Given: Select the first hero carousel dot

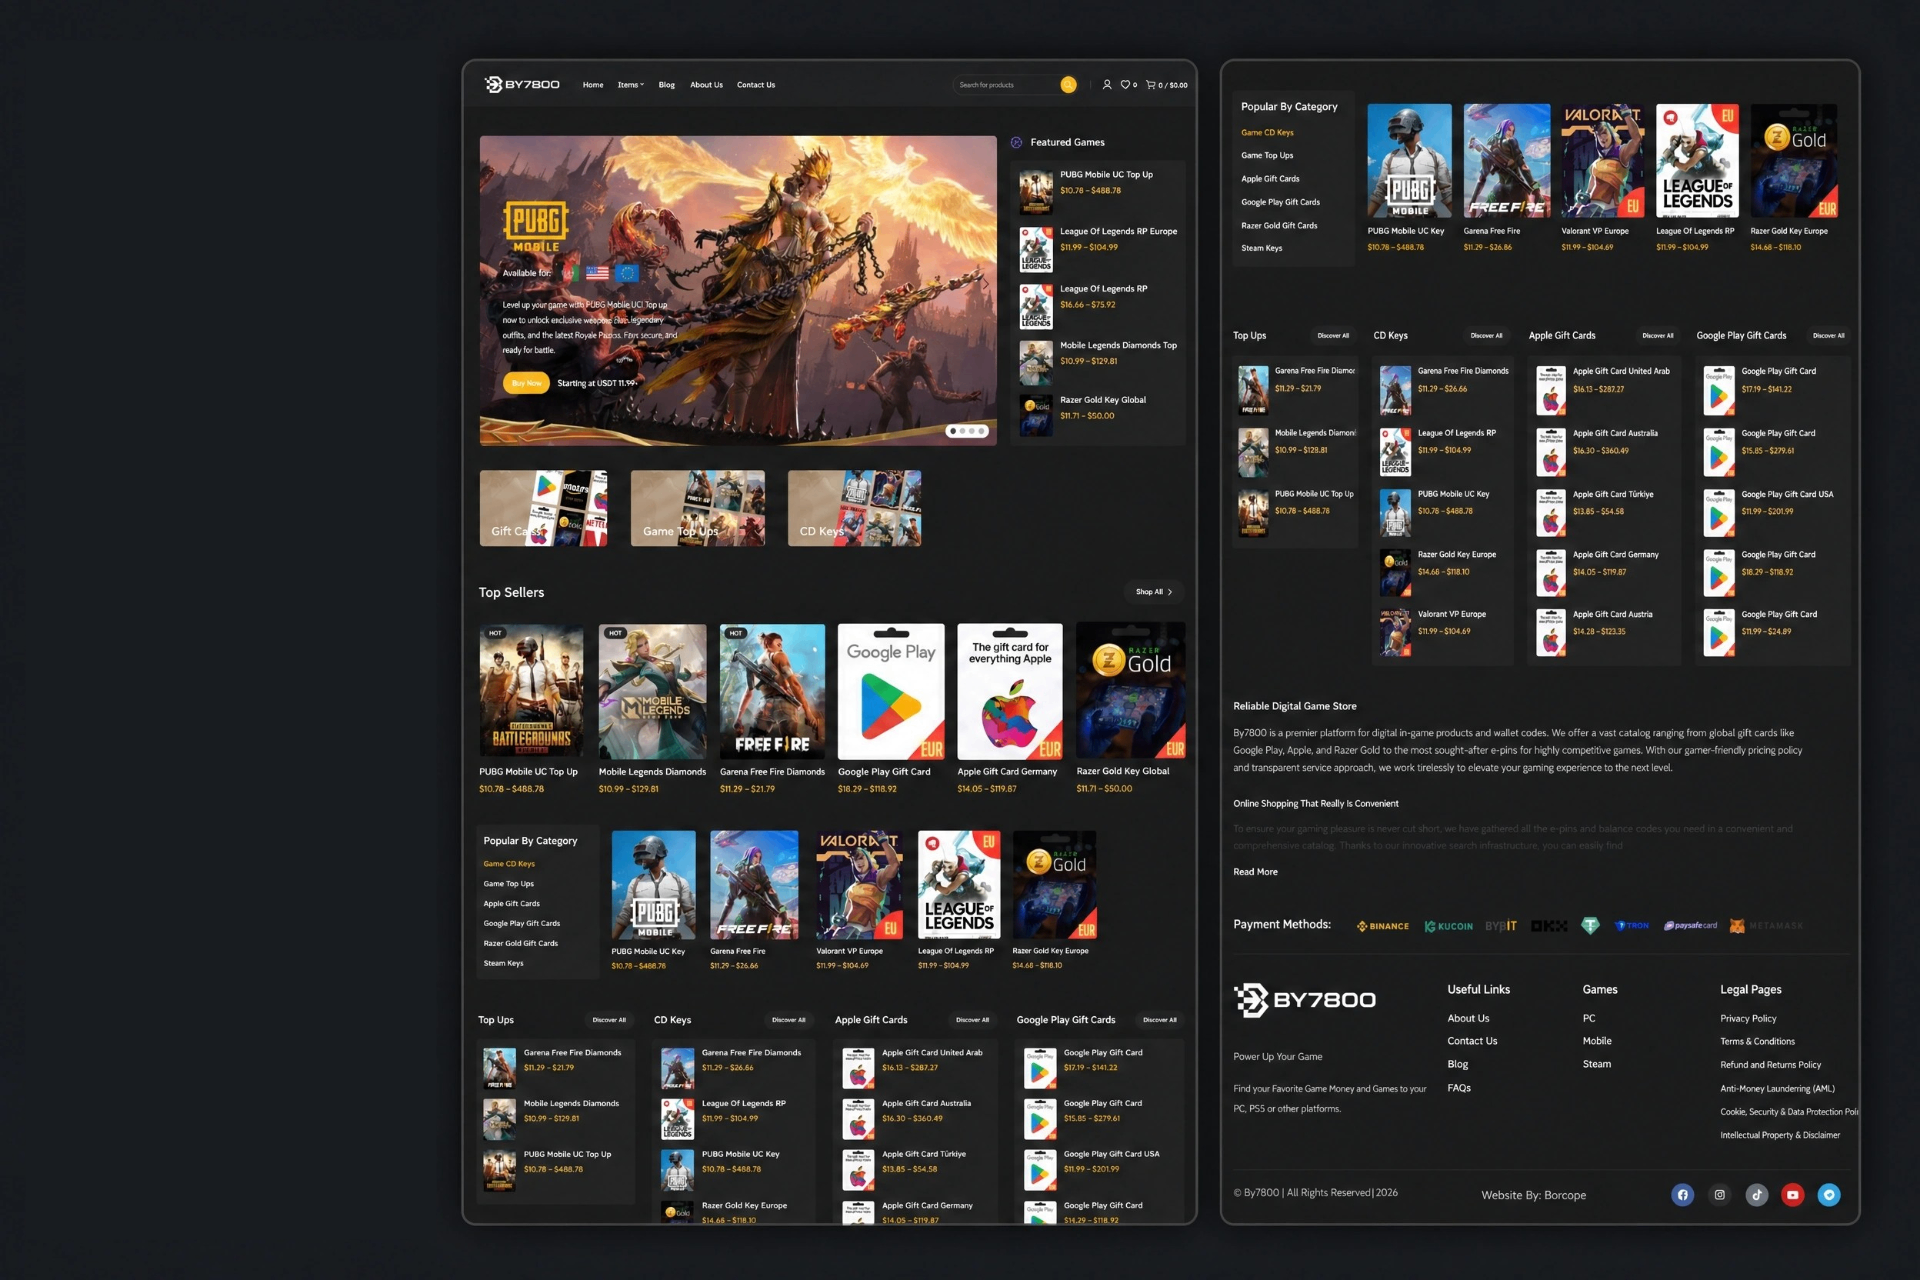Looking at the screenshot, I should point(953,431).
